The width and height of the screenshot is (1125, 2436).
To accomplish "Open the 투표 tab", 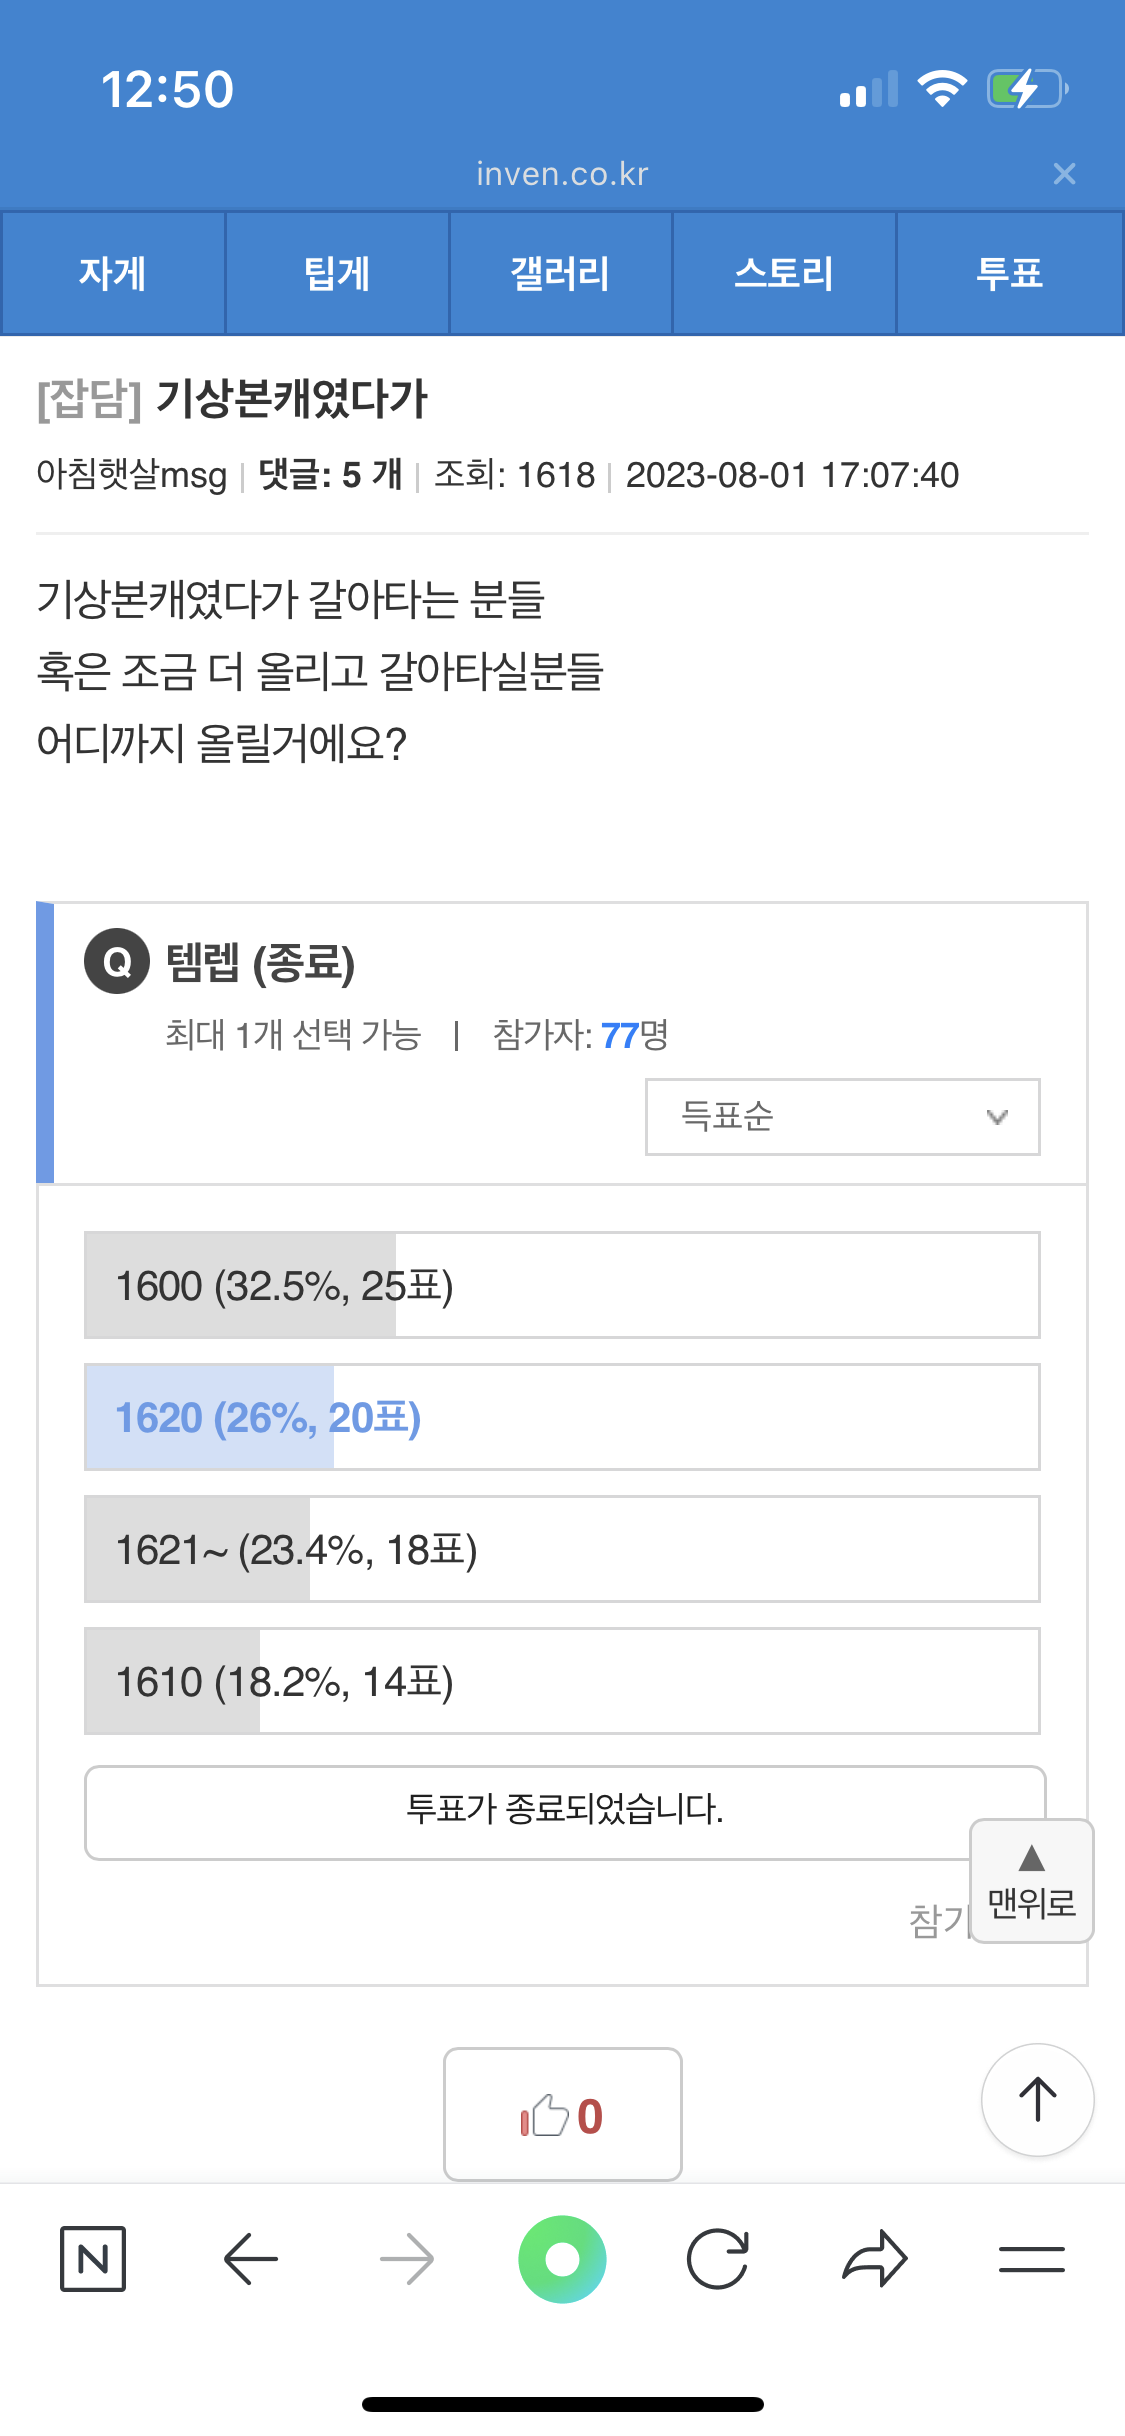I will pos(1009,273).
